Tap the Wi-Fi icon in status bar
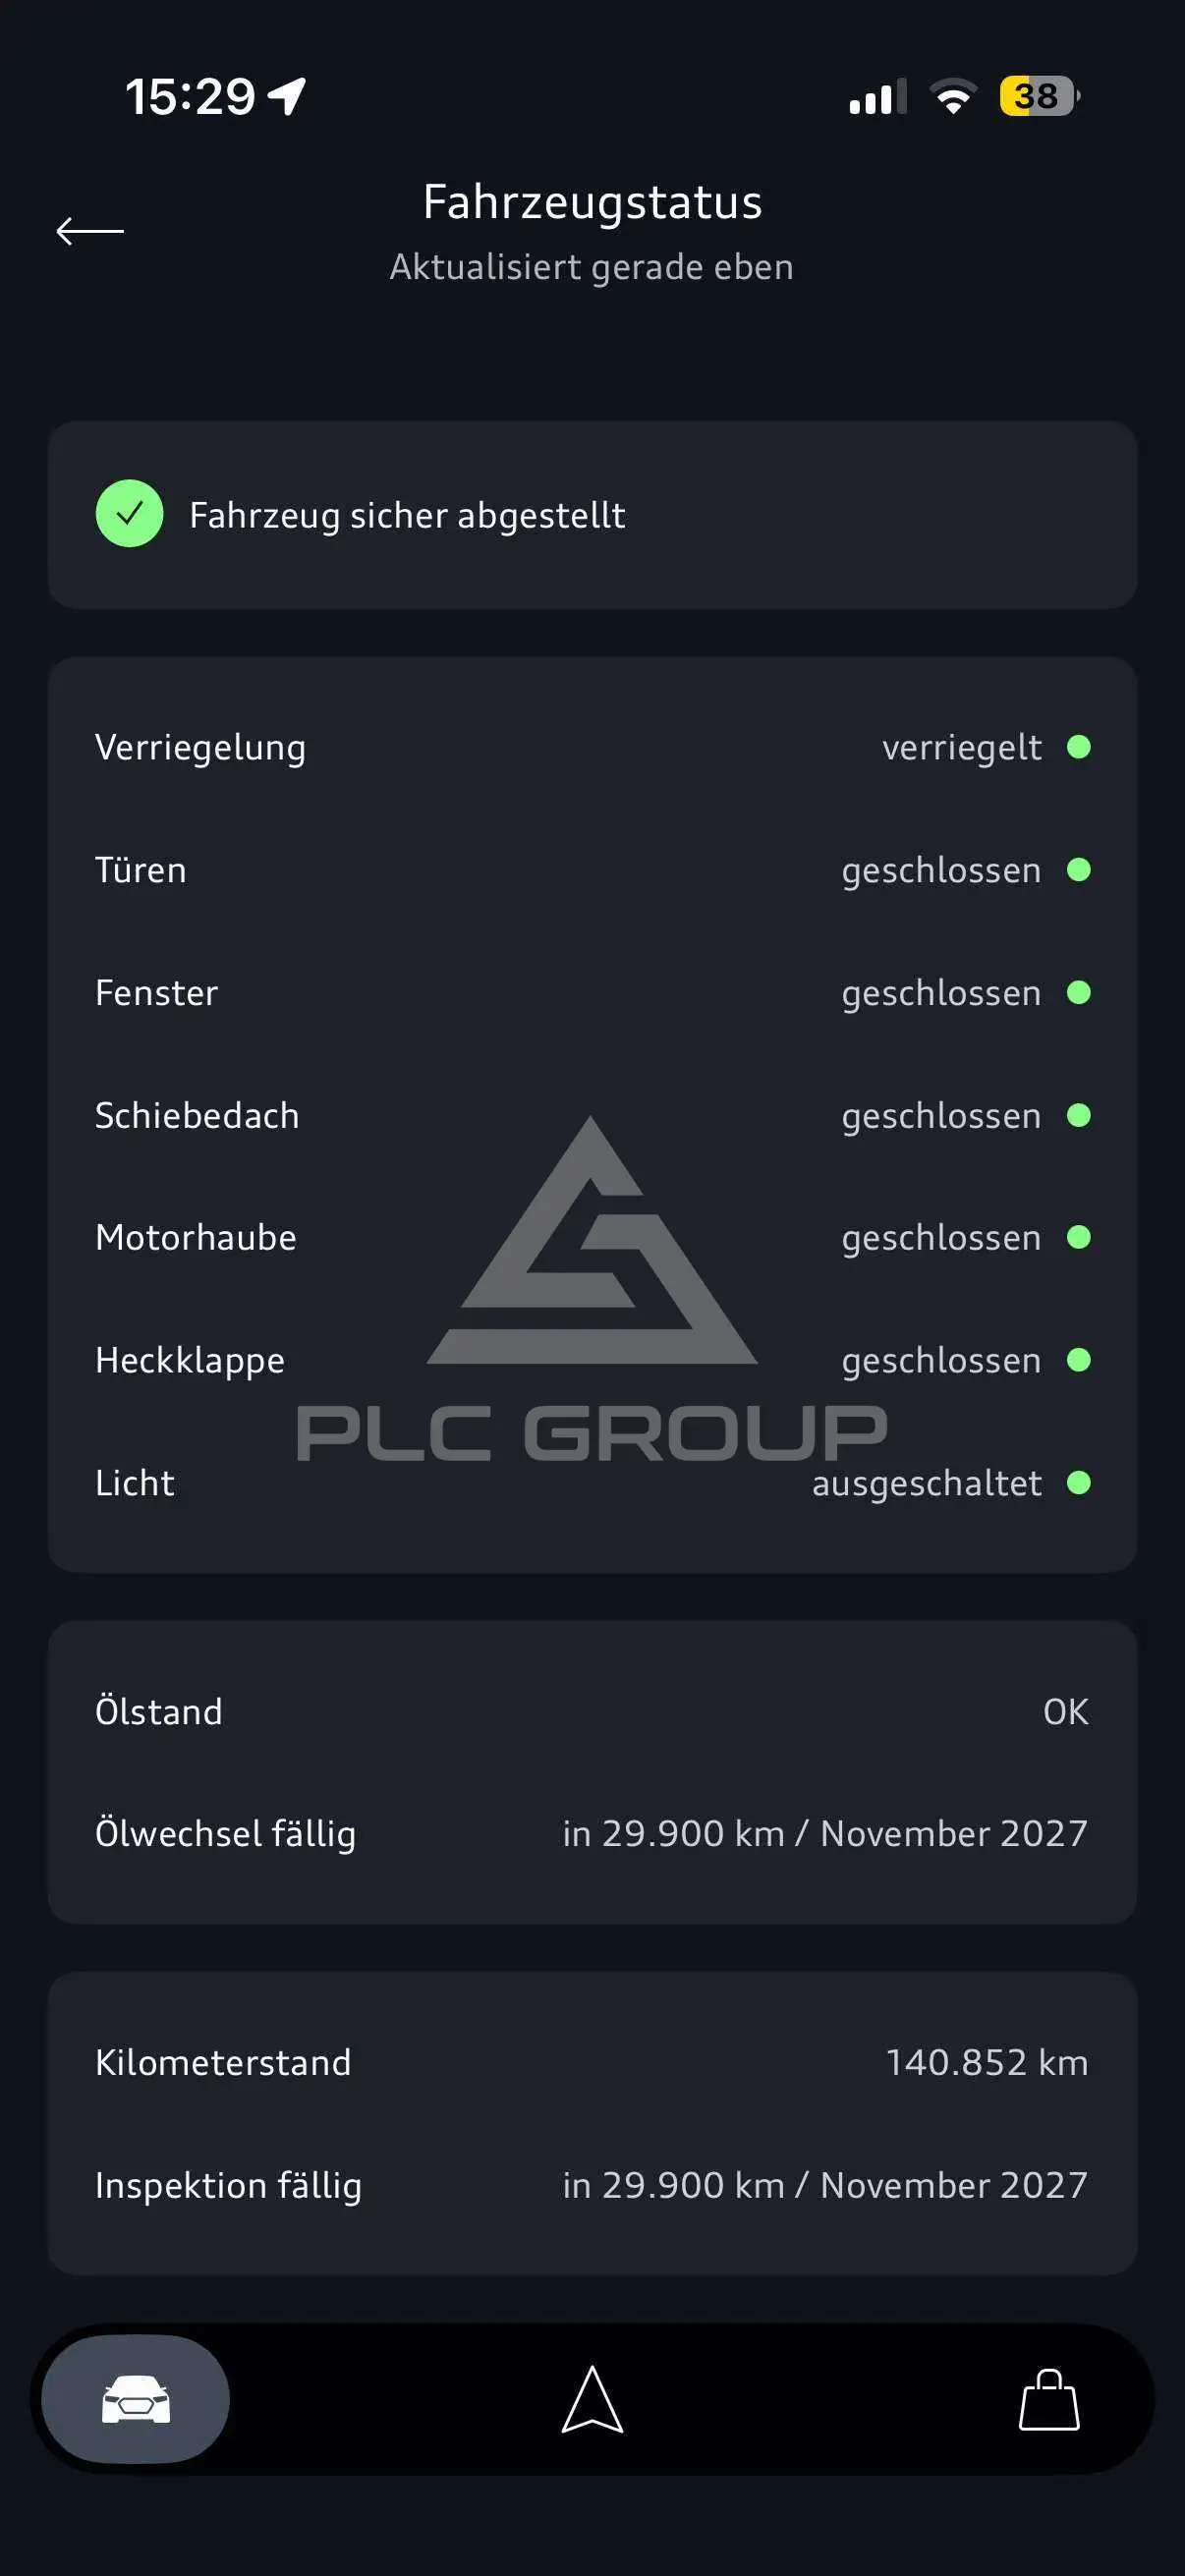1185x2576 pixels. pyautogui.click(x=953, y=96)
